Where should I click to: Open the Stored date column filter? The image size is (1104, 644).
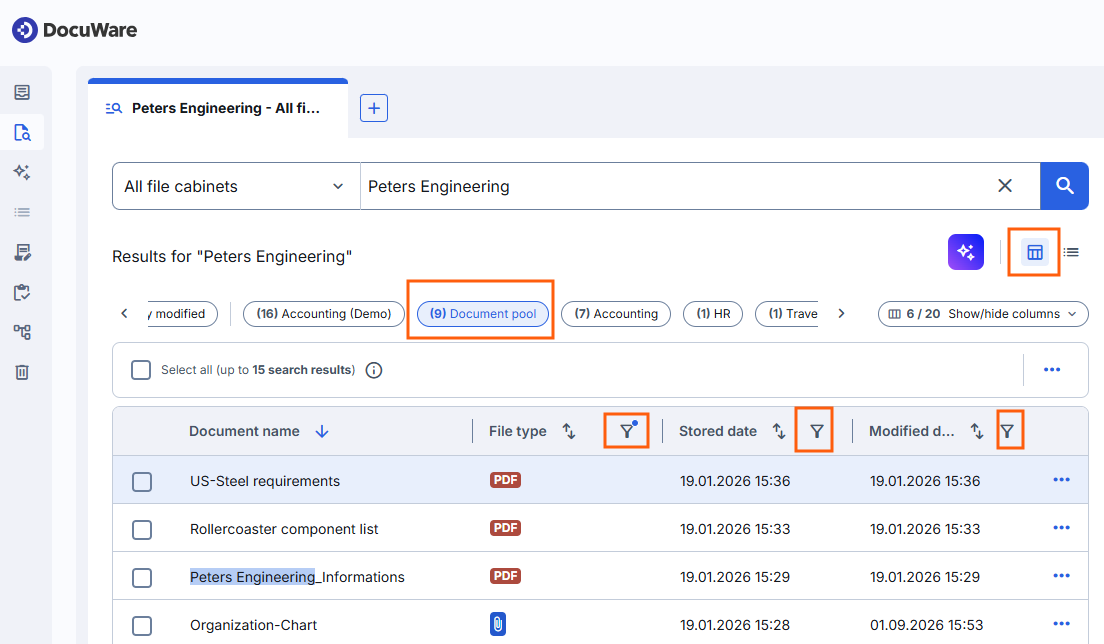816,431
